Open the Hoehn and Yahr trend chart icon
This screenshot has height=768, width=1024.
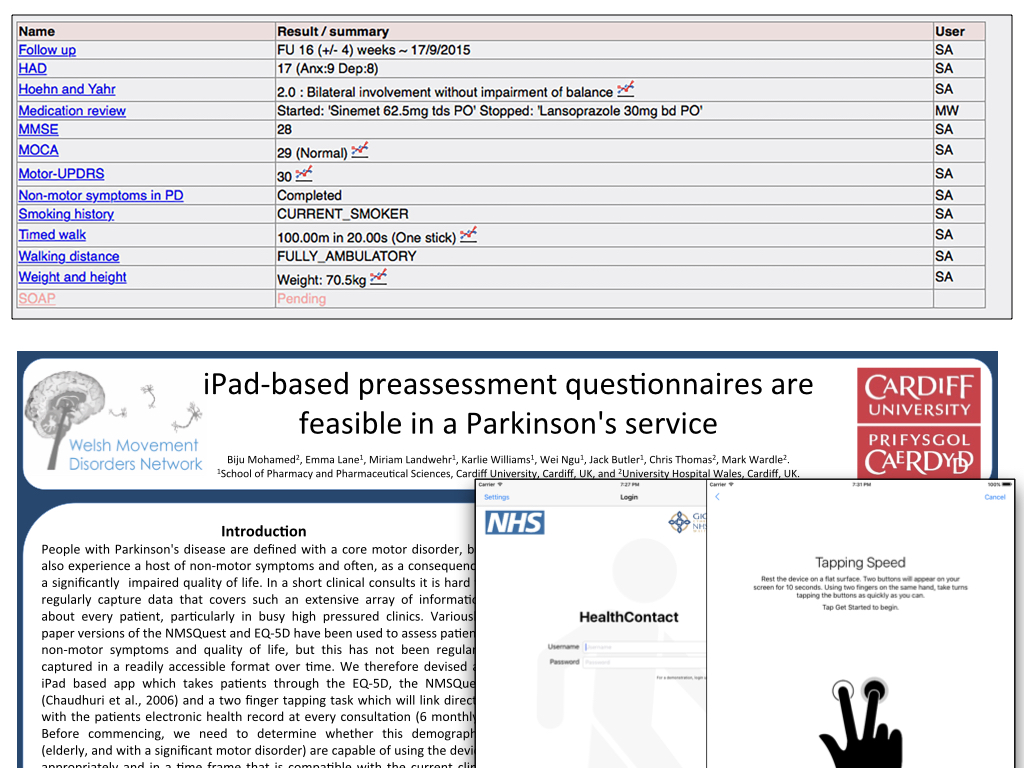point(626,89)
